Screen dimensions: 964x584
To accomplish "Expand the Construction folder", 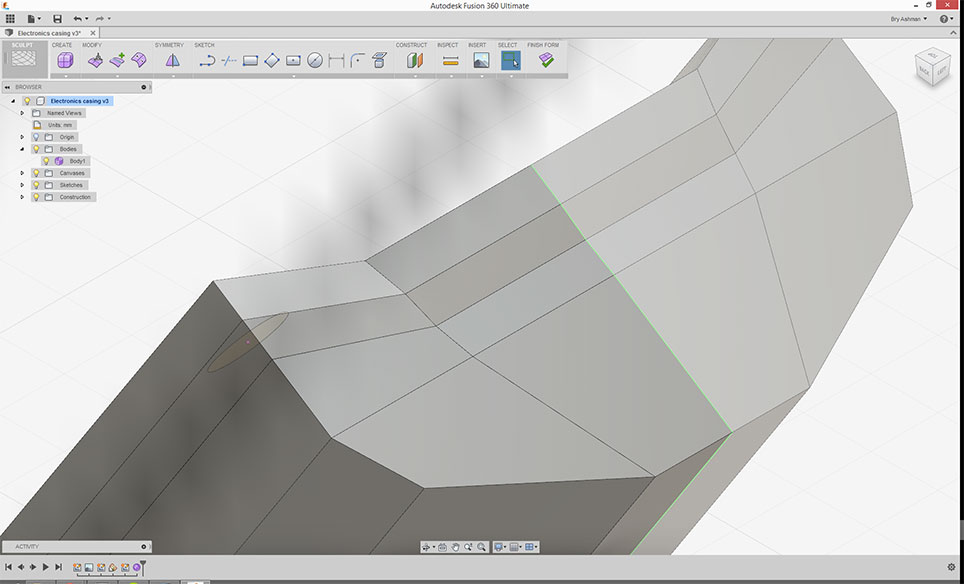I will (x=22, y=197).
